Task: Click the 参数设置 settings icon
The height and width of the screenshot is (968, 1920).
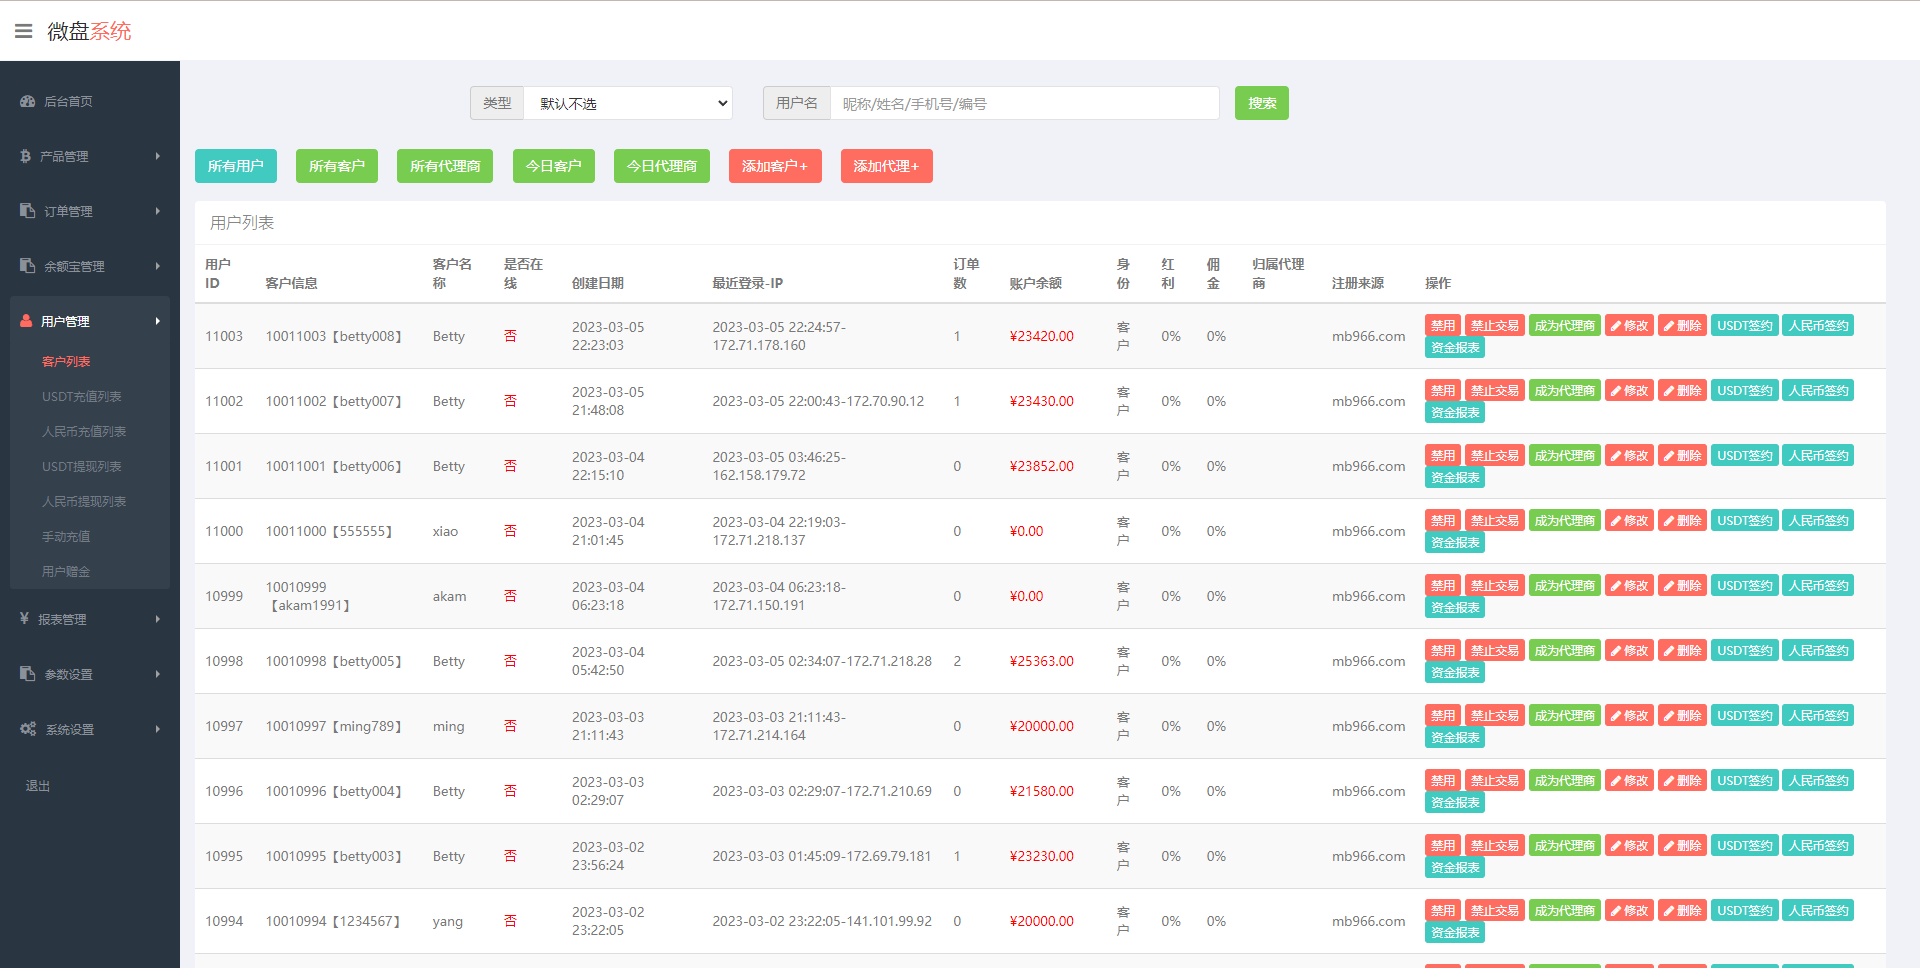Action: (25, 674)
